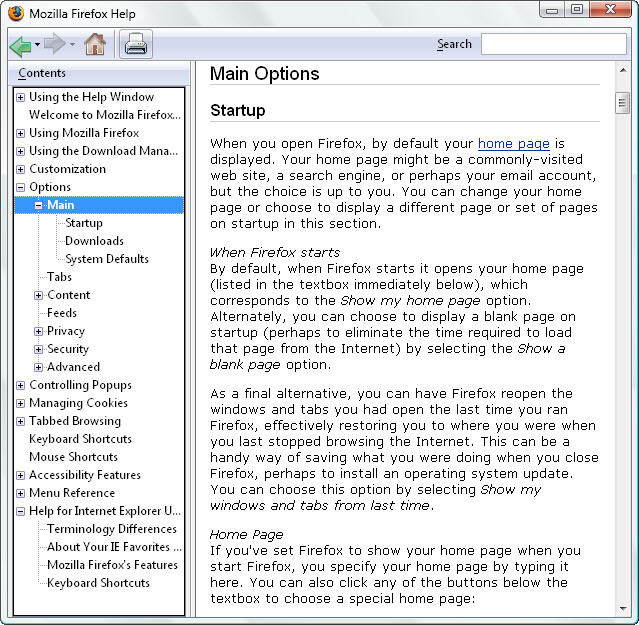Click the Firefox logo in title bar

click(16, 13)
